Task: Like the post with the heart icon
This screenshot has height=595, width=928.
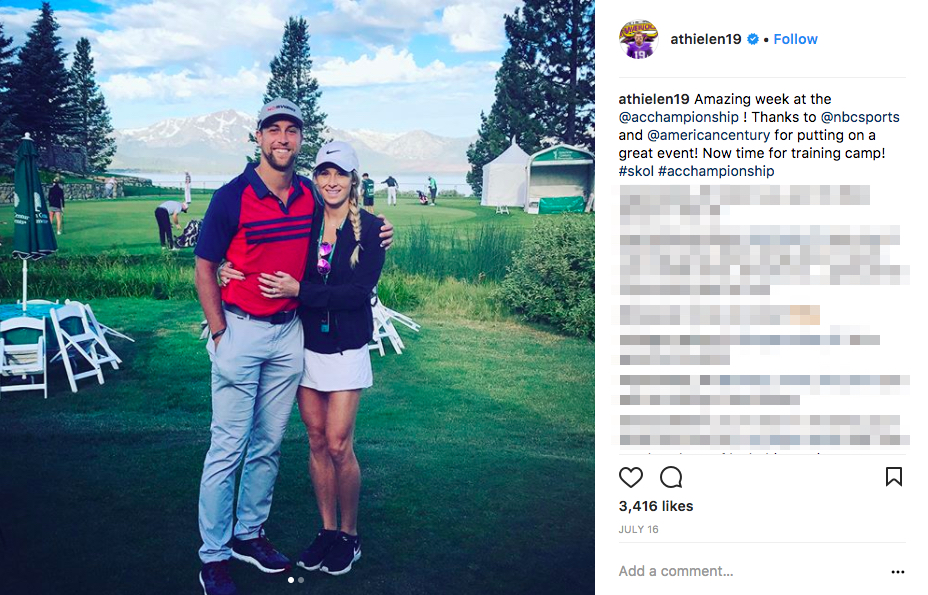Action: pyautogui.click(x=630, y=477)
